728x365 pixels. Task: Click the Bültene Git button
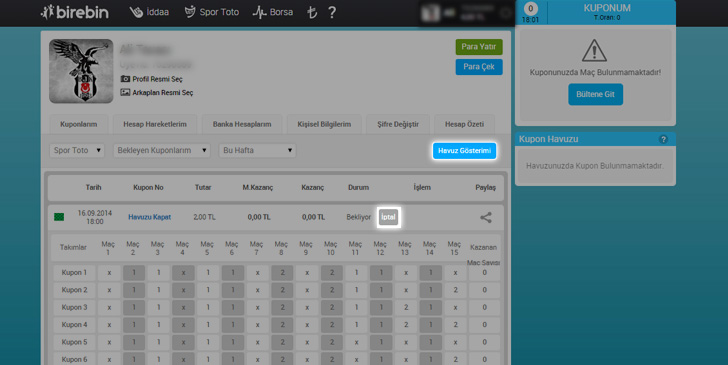[x=595, y=94]
